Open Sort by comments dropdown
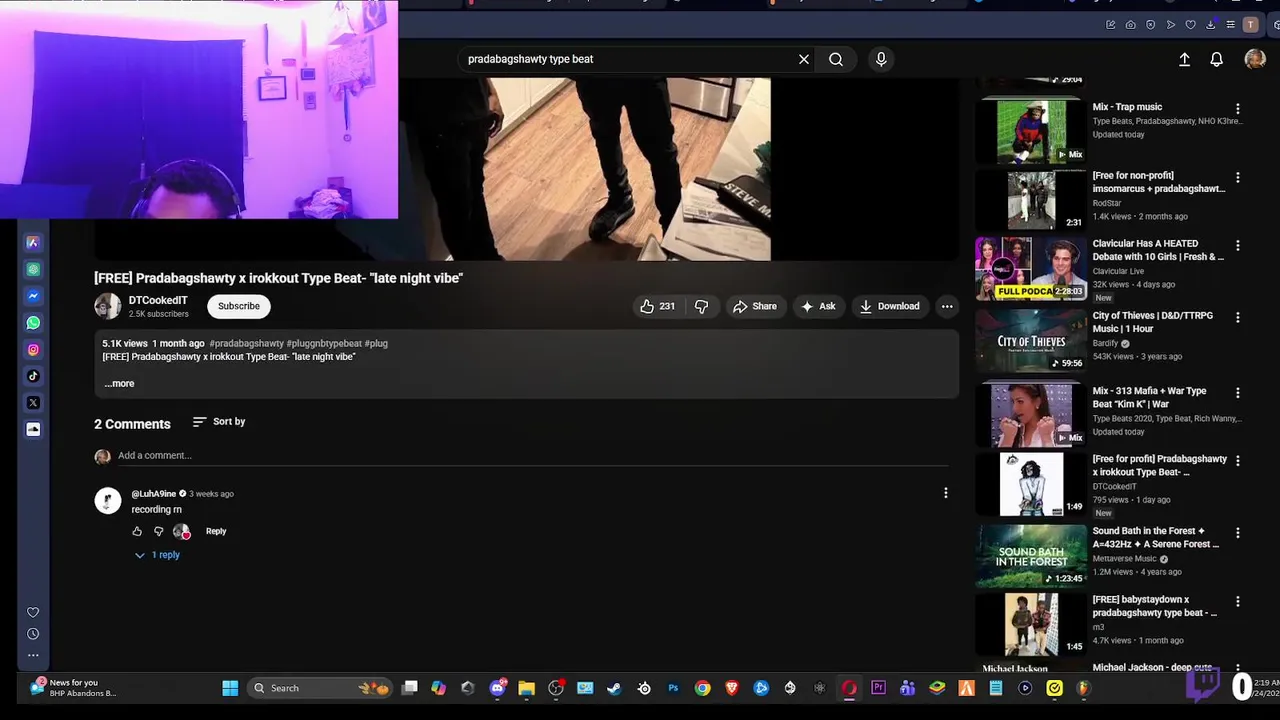This screenshot has height=720, width=1280. (219, 422)
